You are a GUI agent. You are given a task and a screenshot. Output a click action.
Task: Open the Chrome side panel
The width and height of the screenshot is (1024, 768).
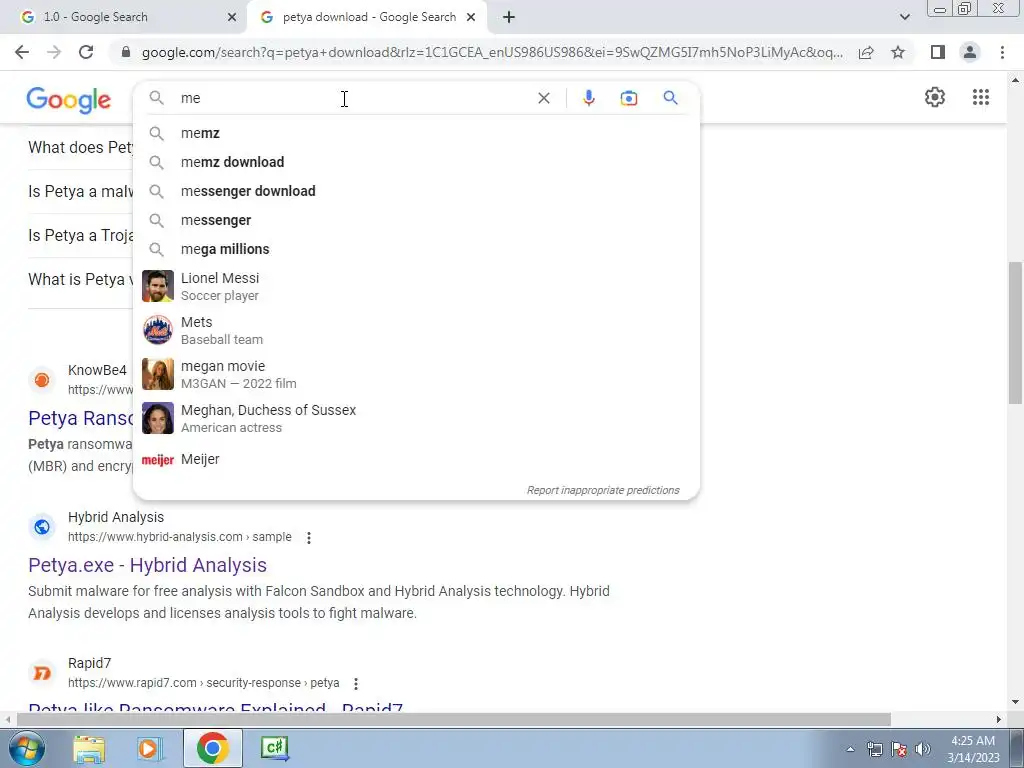[x=938, y=52]
